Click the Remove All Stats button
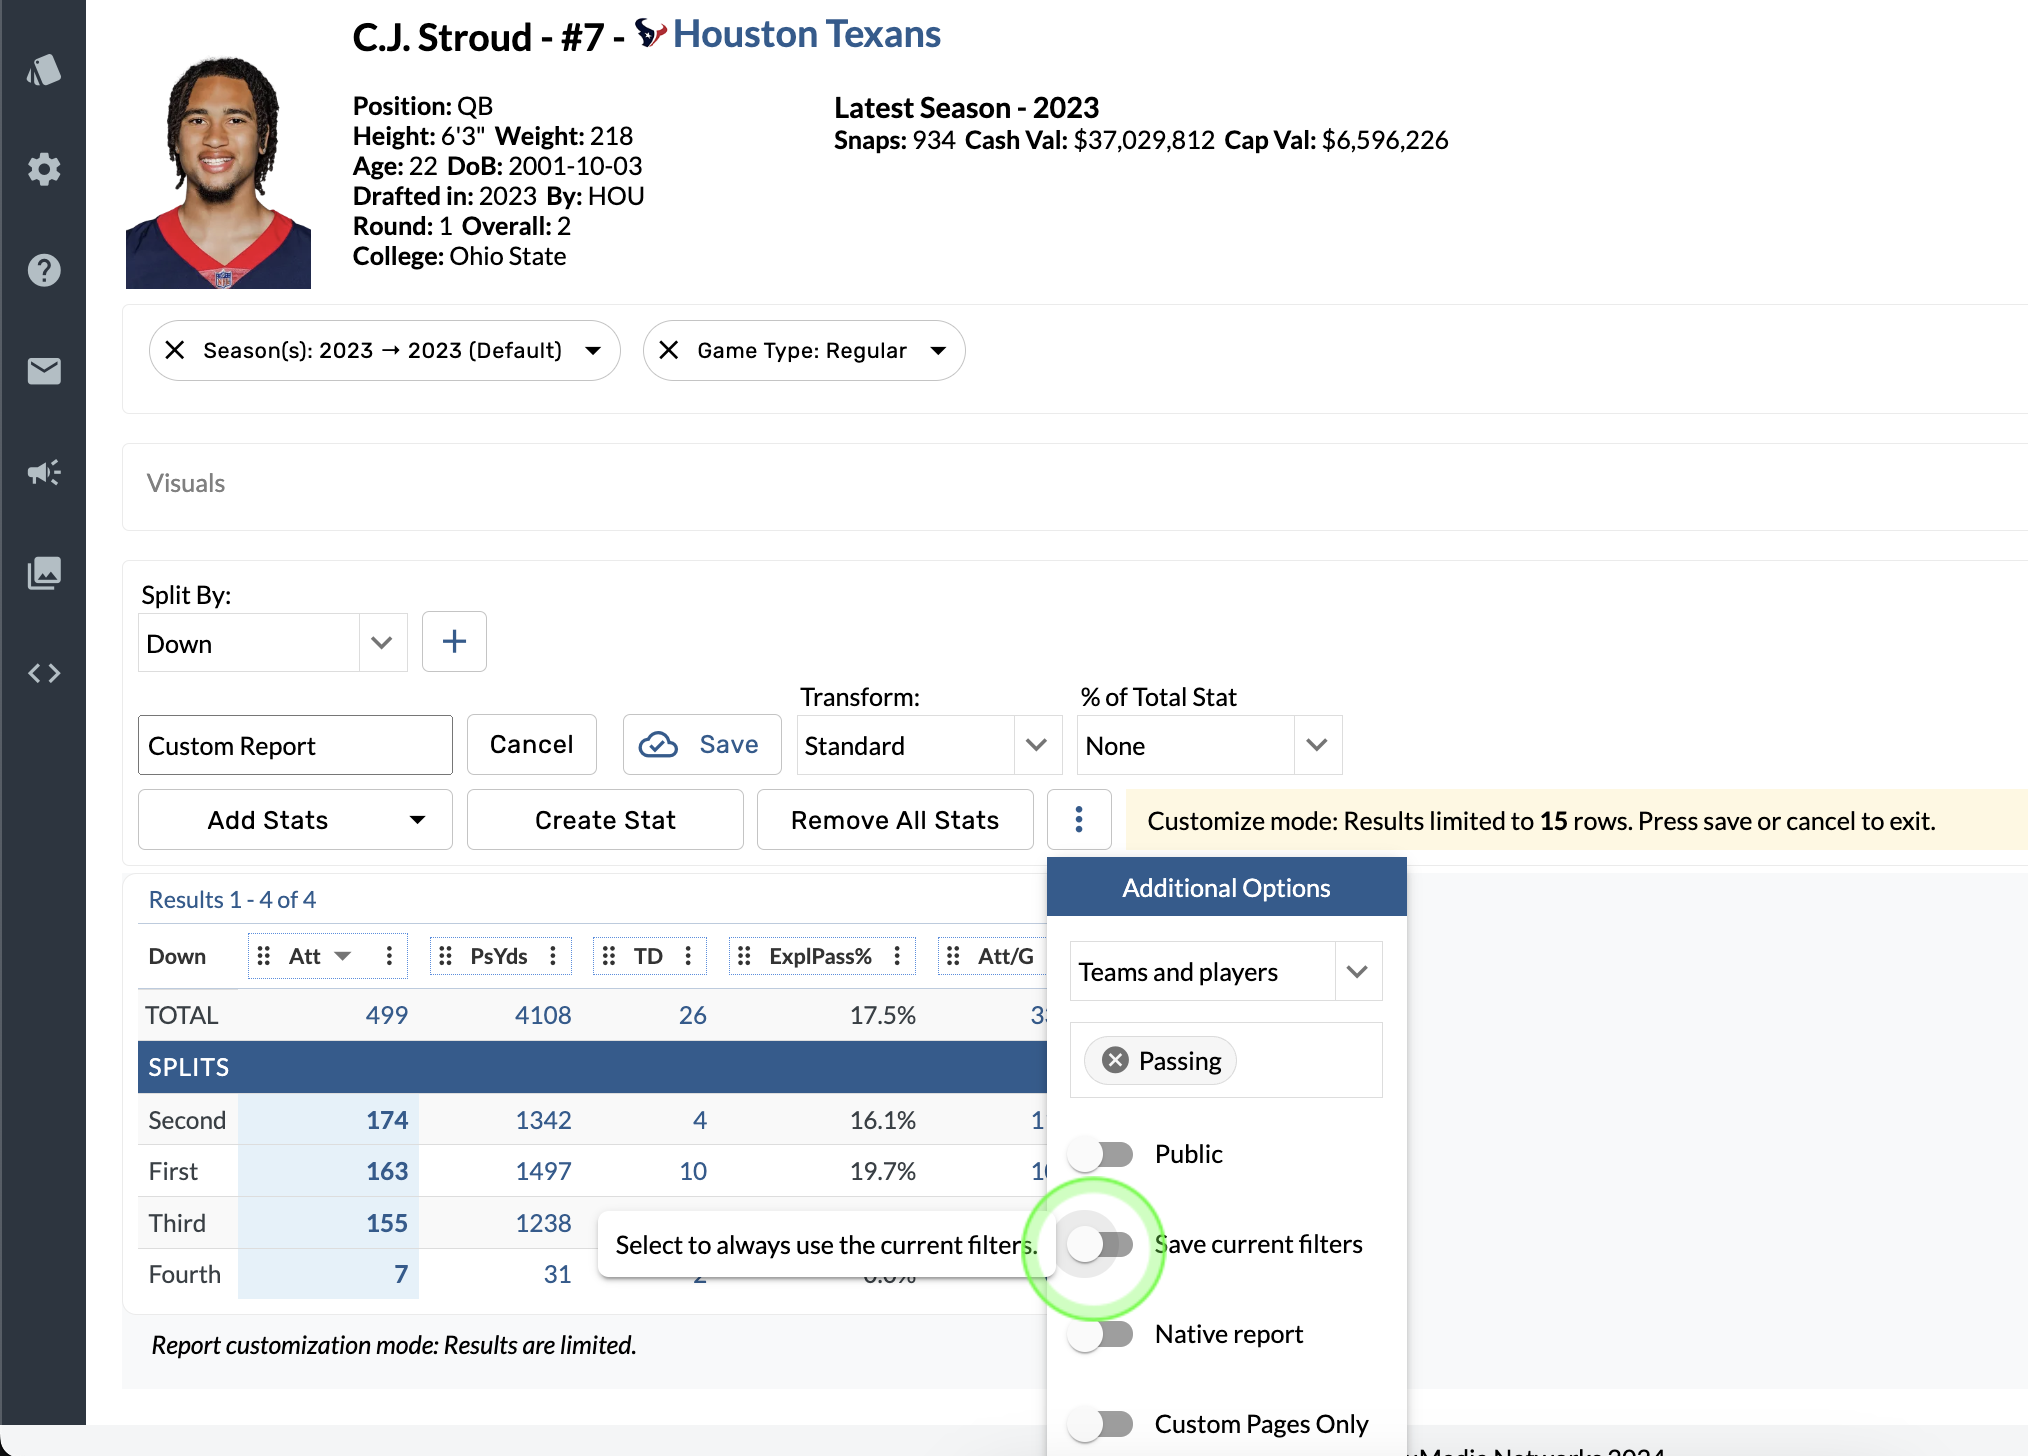 tap(894, 820)
